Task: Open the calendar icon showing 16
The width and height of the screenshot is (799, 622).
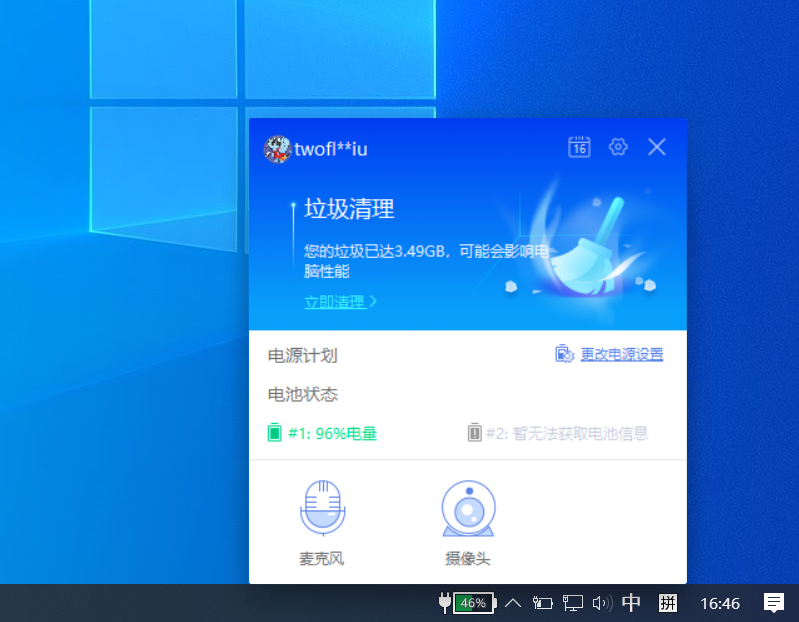Action: 579,147
